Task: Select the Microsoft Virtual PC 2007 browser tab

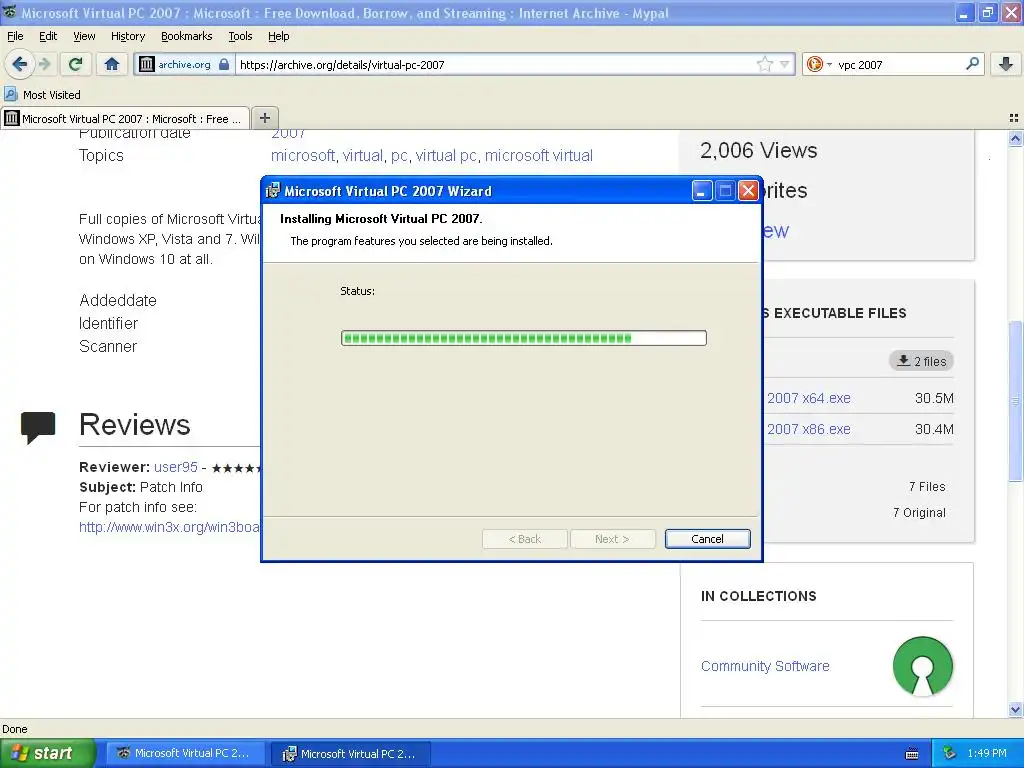Action: click(125, 118)
